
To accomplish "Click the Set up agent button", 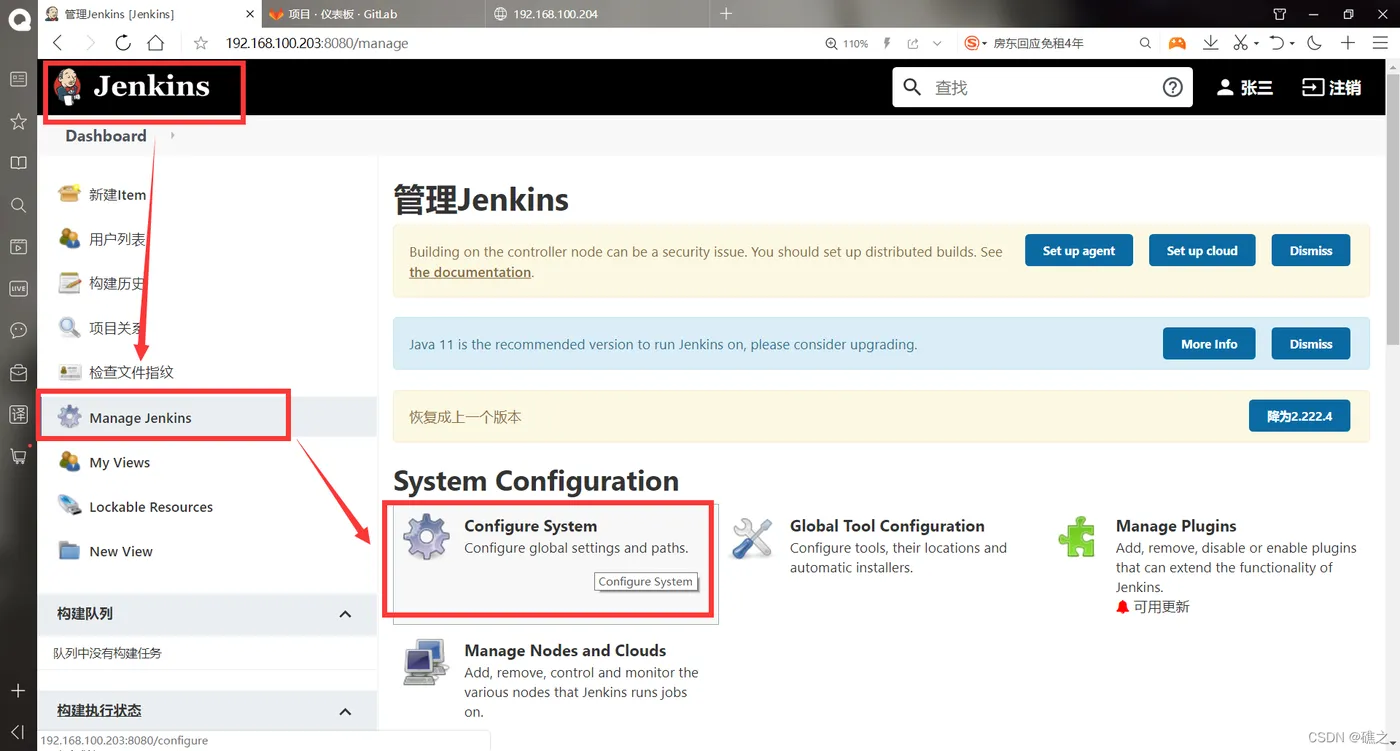I will click(1079, 250).
